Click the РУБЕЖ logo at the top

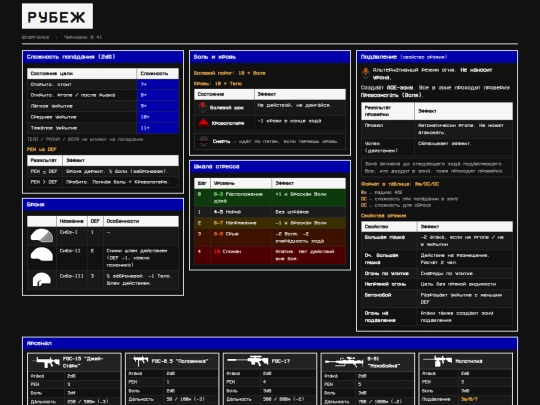point(57,16)
